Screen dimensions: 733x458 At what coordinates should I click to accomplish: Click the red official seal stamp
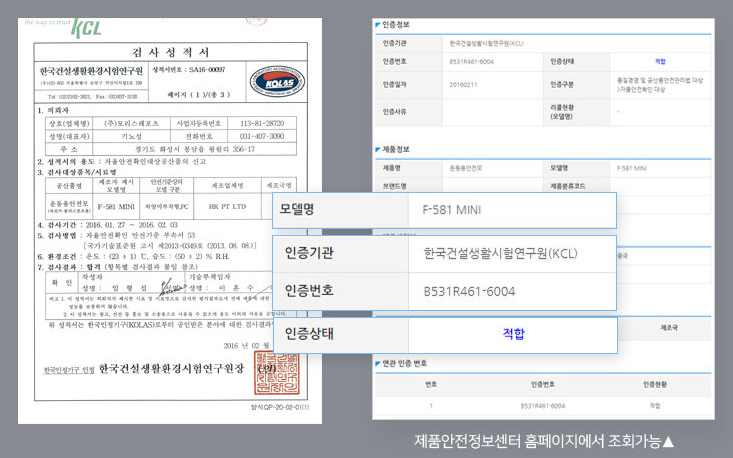pyautogui.click(x=277, y=373)
